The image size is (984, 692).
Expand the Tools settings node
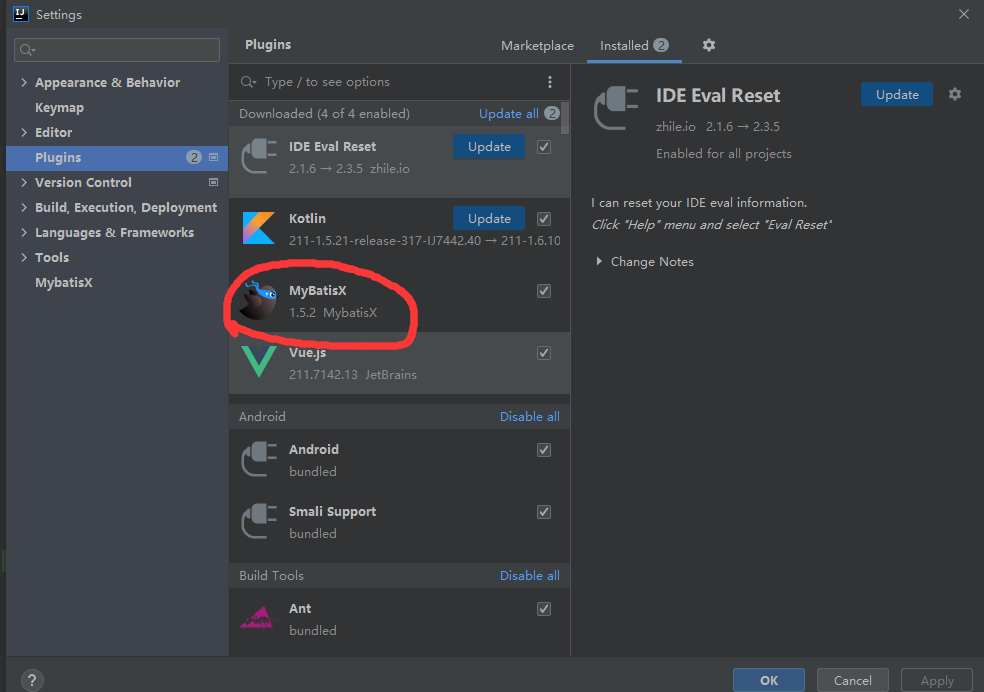(x=24, y=258)
